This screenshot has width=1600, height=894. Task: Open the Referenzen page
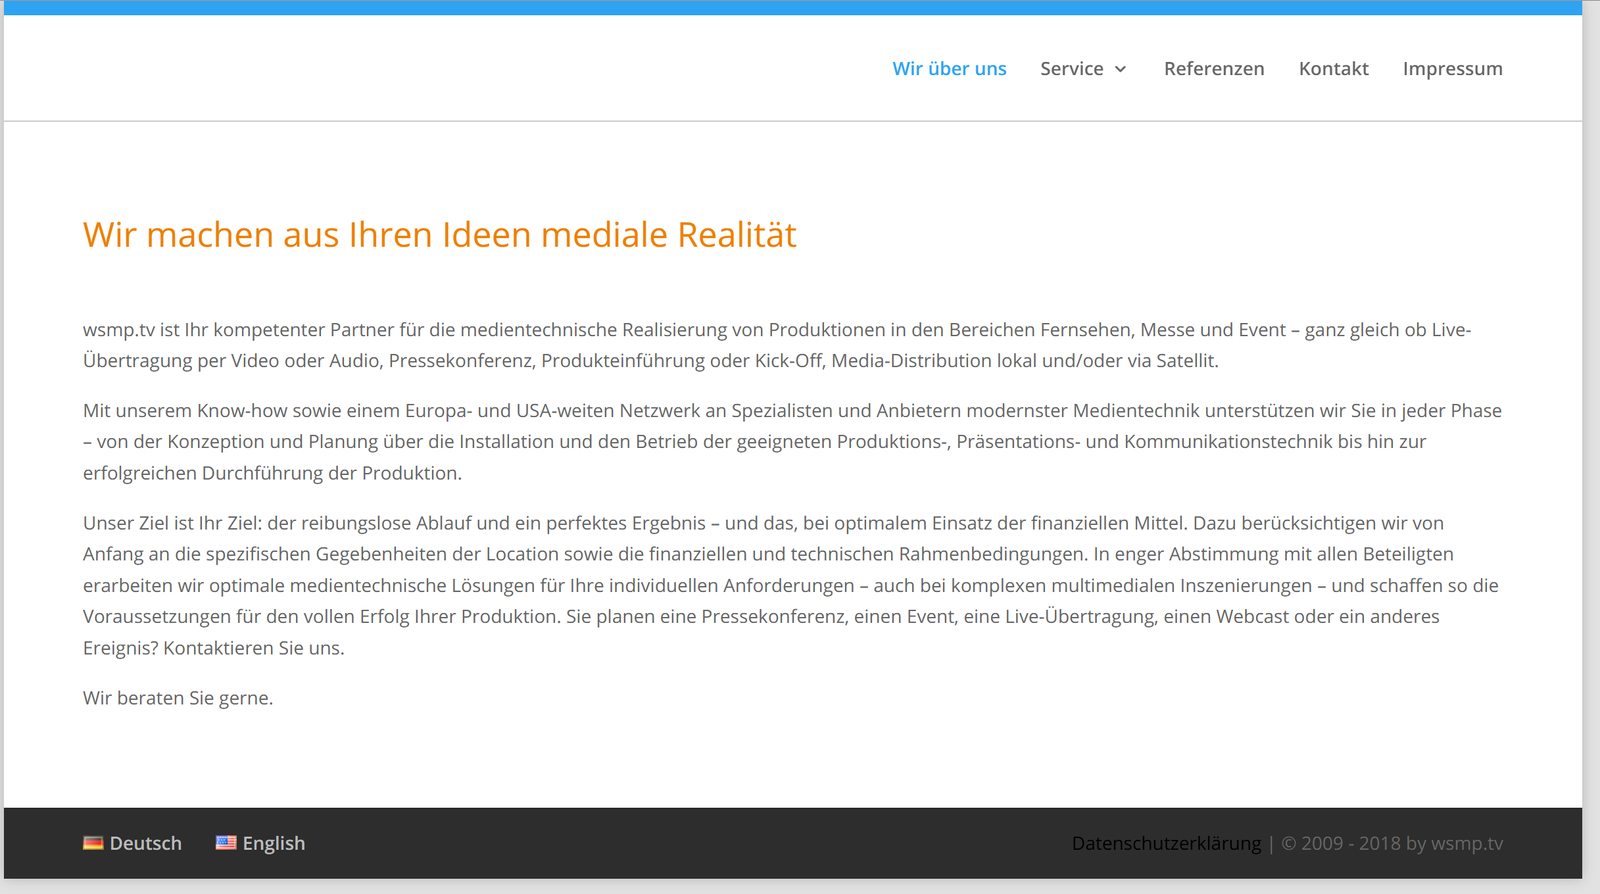[x=1213, y=69]
